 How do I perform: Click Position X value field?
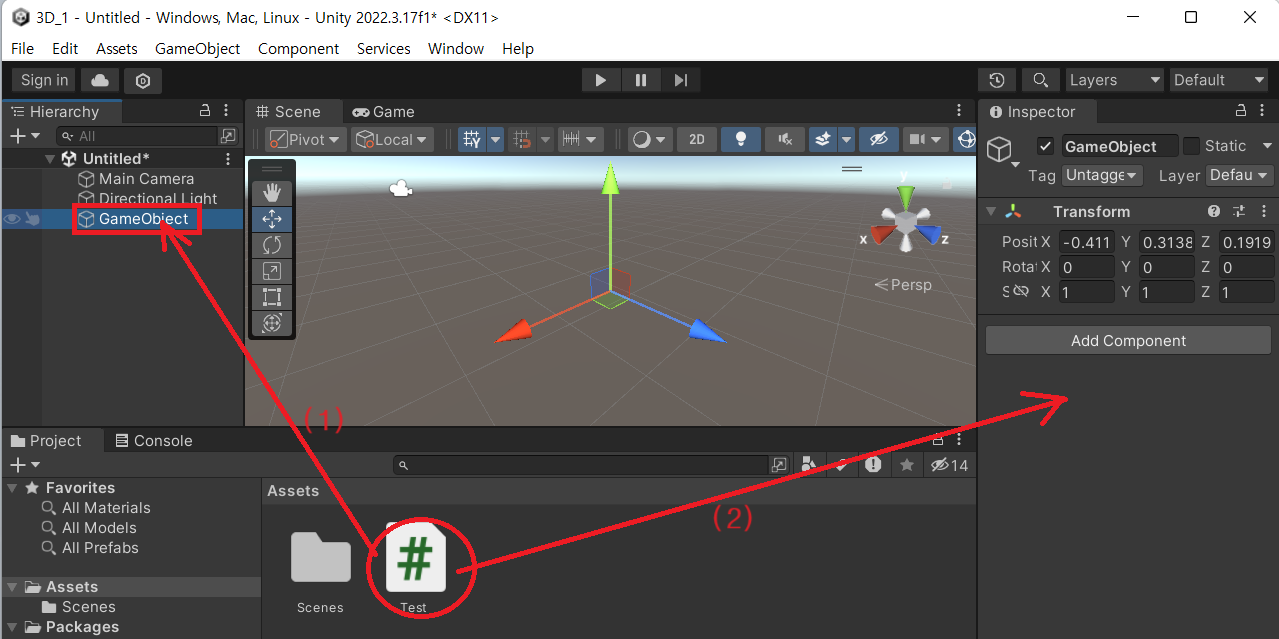click(1085, 242)
